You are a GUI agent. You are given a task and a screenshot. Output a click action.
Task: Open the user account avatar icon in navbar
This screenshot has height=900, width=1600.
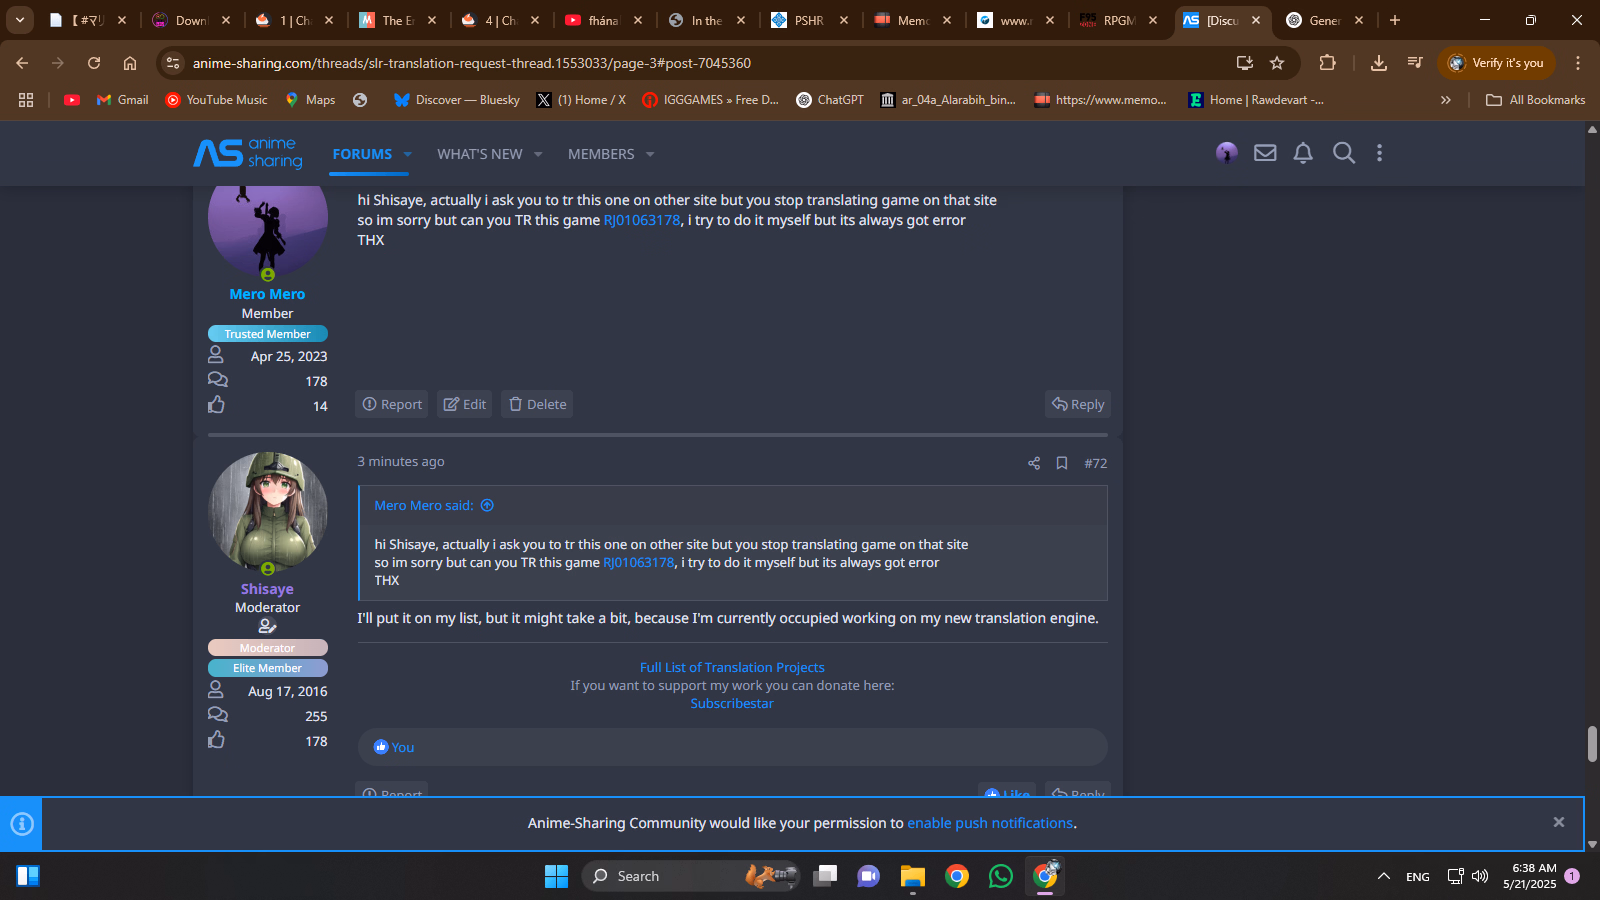[x=1227, y=153]
